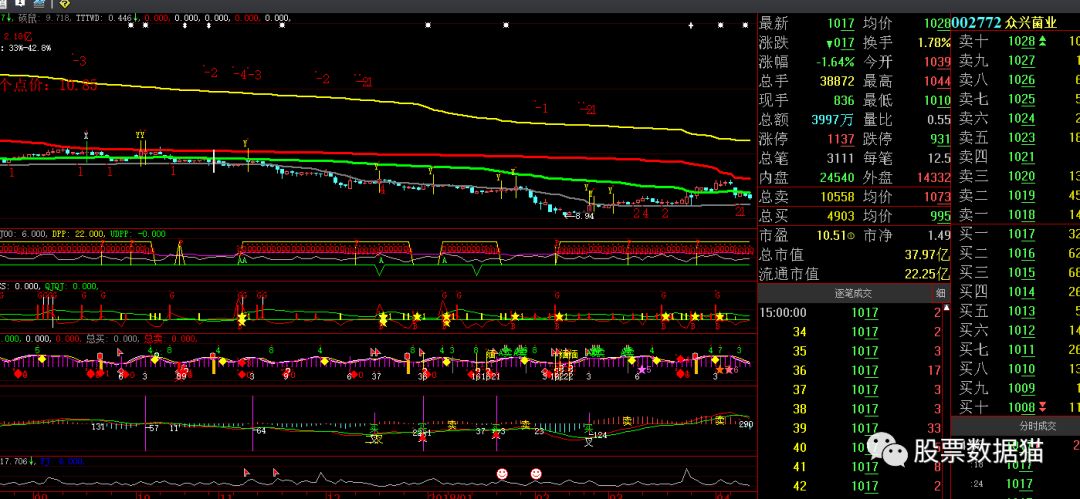Image resolution: width=1080 pixels, height=499 pixels.
Task: Click the 最高 value 1044
Action: tap(937, 81)
